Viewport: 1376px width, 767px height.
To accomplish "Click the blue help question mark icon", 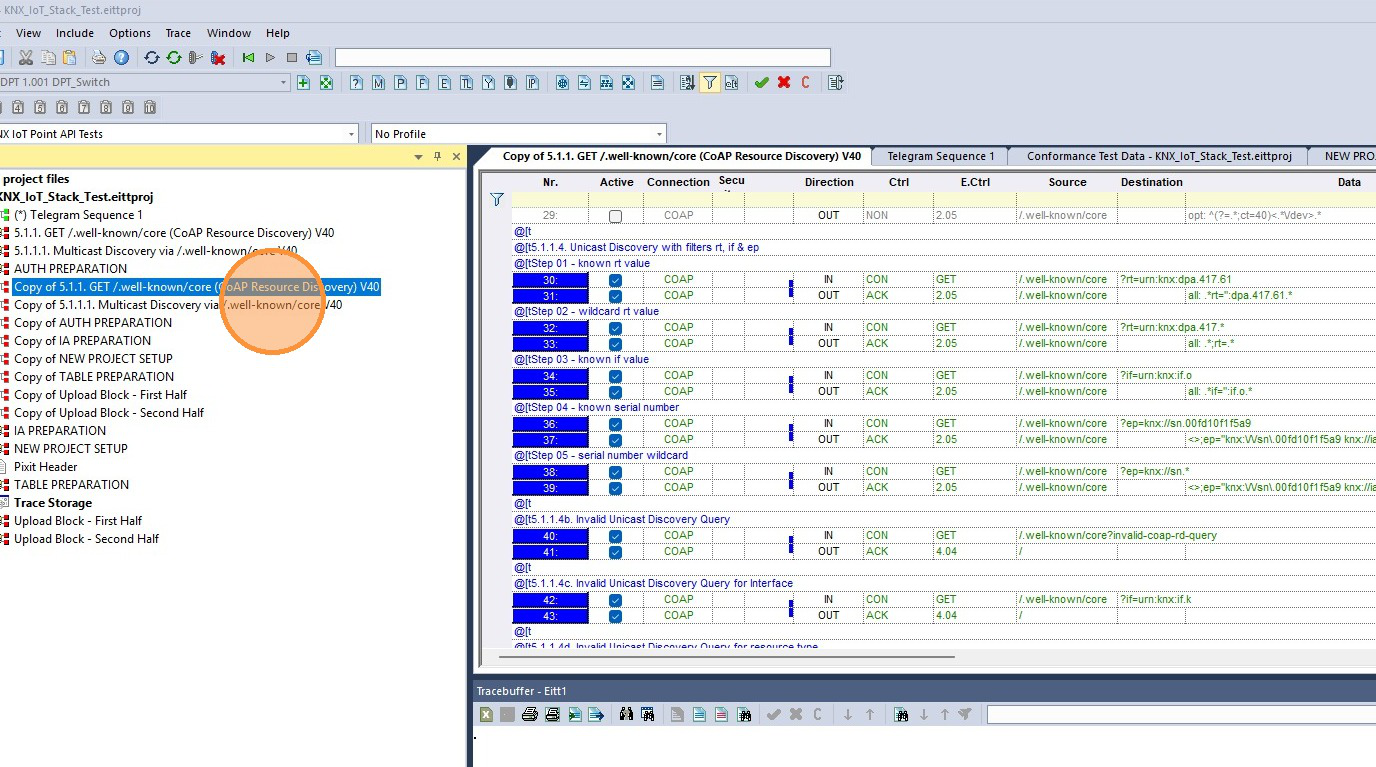I will [x=121, y=58].
